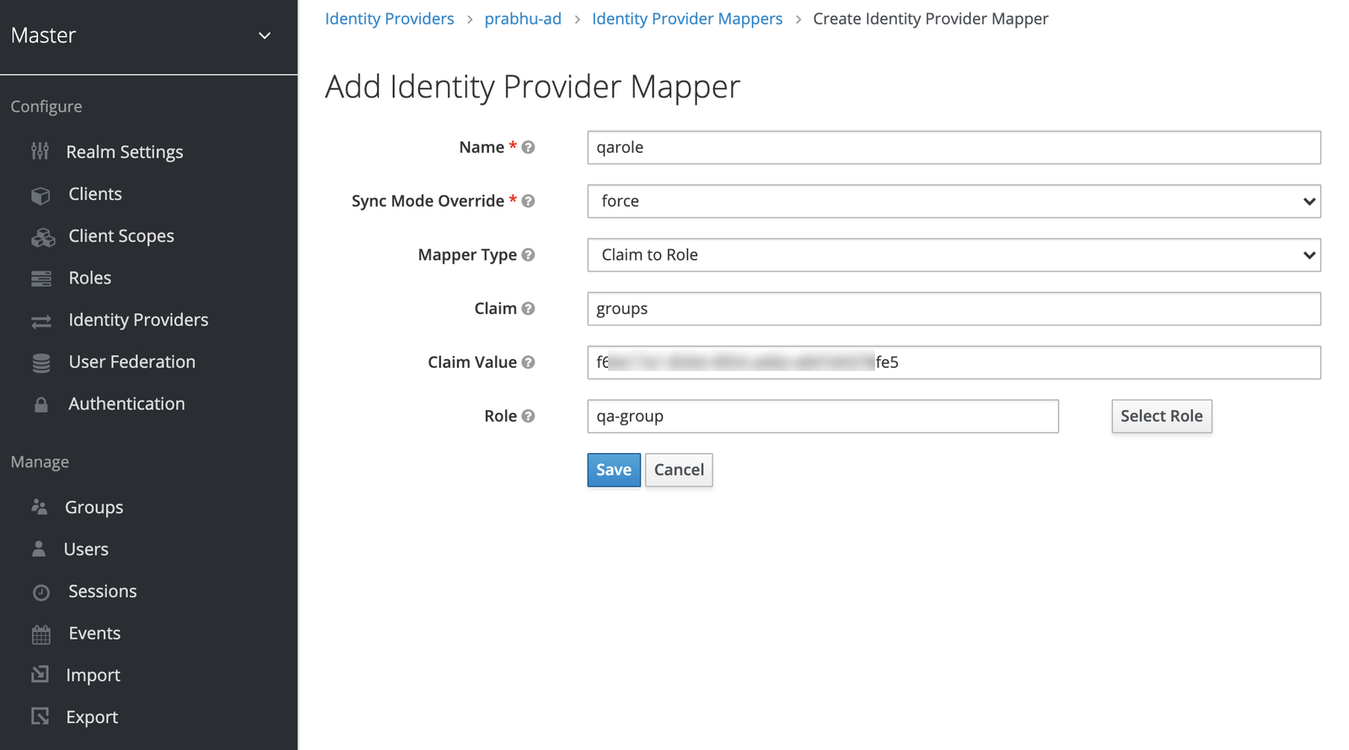Save the identity provider mapper
This screenshot has height=750, width=1349.
[613, 470]
